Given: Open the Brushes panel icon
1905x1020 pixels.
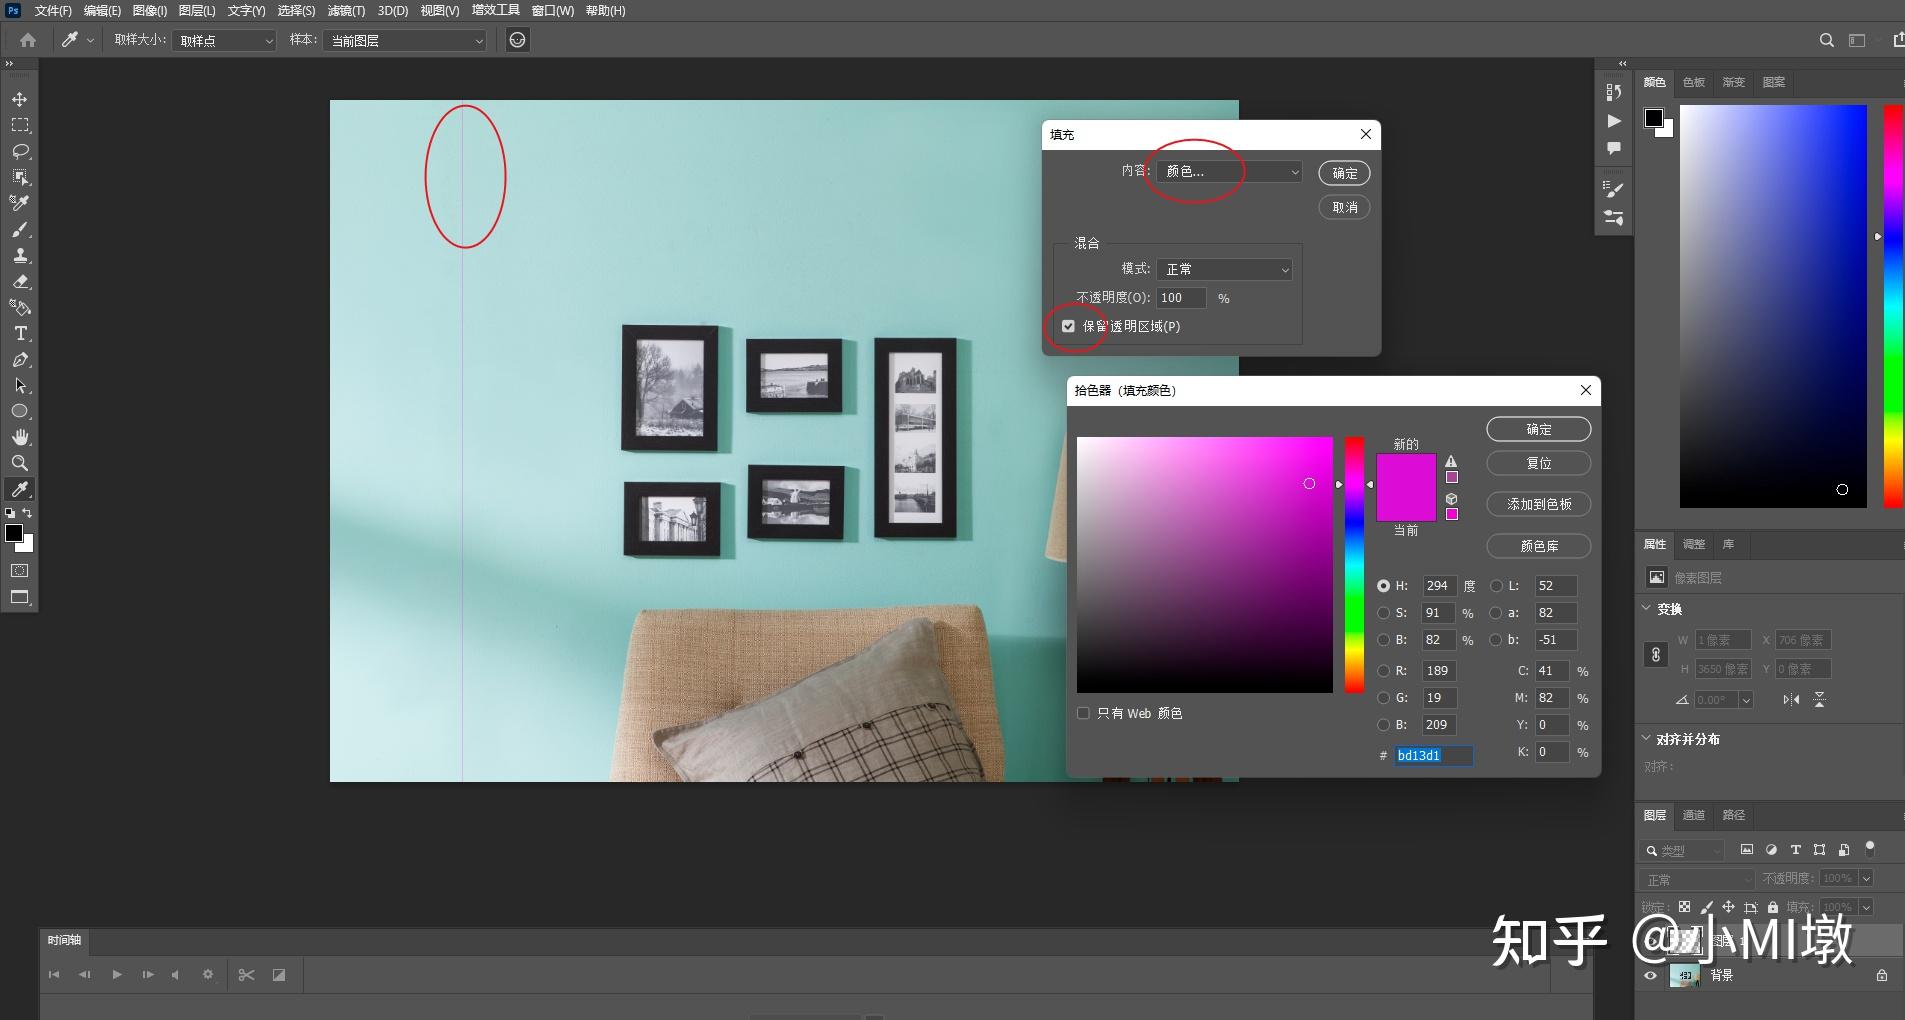Looking at the screenshot, I should tap(1614, 217).
